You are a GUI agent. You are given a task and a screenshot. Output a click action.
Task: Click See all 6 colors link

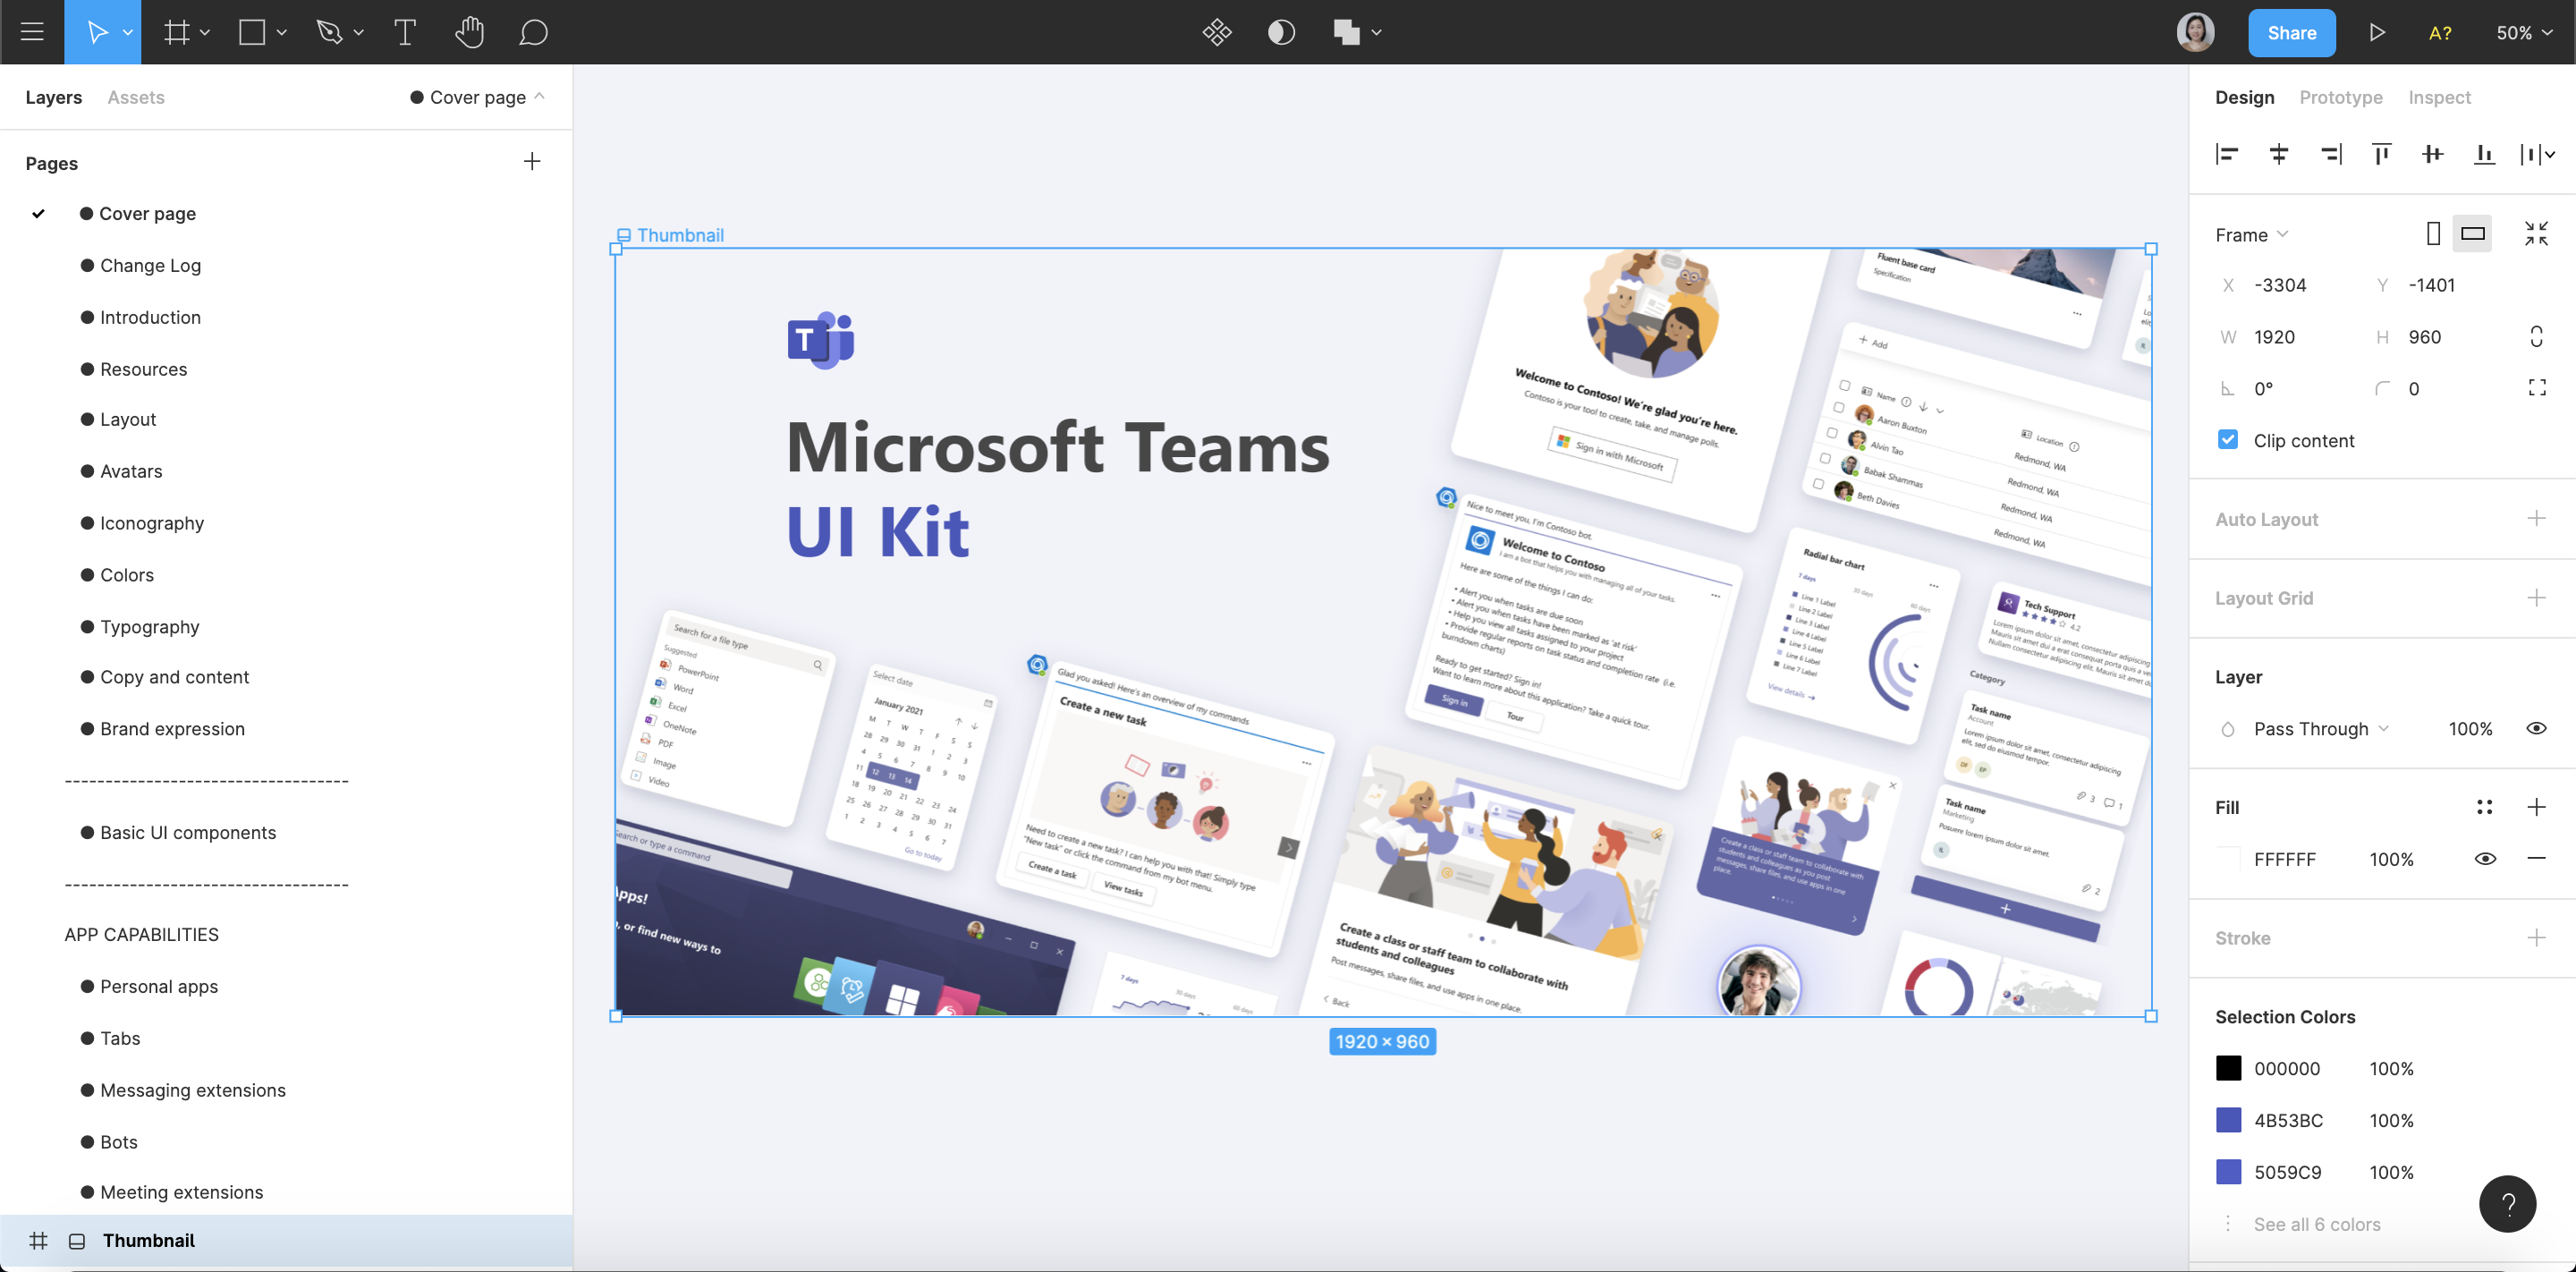coord(2316,1224)
